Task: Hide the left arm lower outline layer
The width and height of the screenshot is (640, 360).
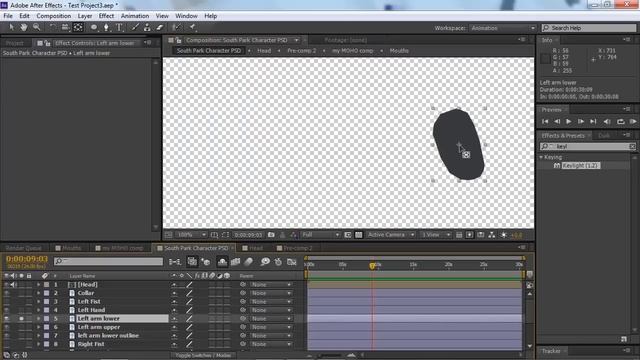Action: pyautogui.click(x=7, y=336)
